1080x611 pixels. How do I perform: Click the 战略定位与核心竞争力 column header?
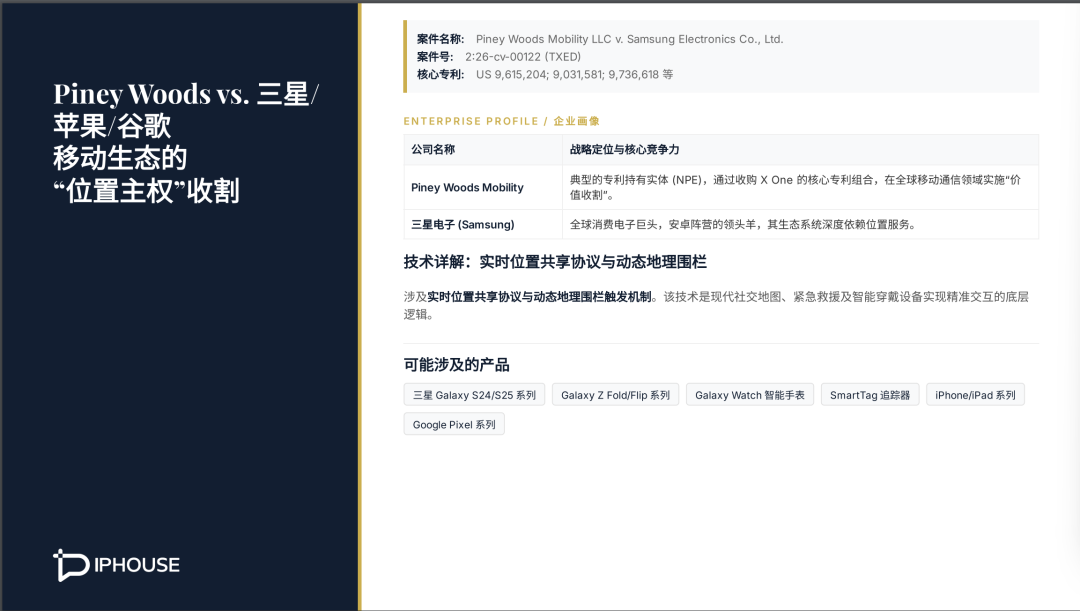click(624, 149)
